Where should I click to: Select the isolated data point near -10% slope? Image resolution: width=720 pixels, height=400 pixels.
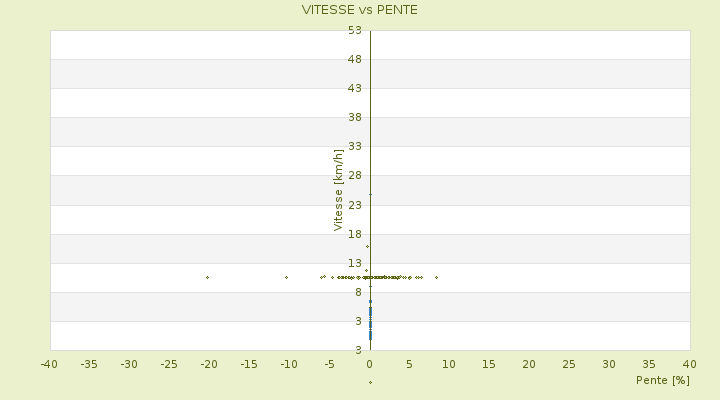[286, 277]
